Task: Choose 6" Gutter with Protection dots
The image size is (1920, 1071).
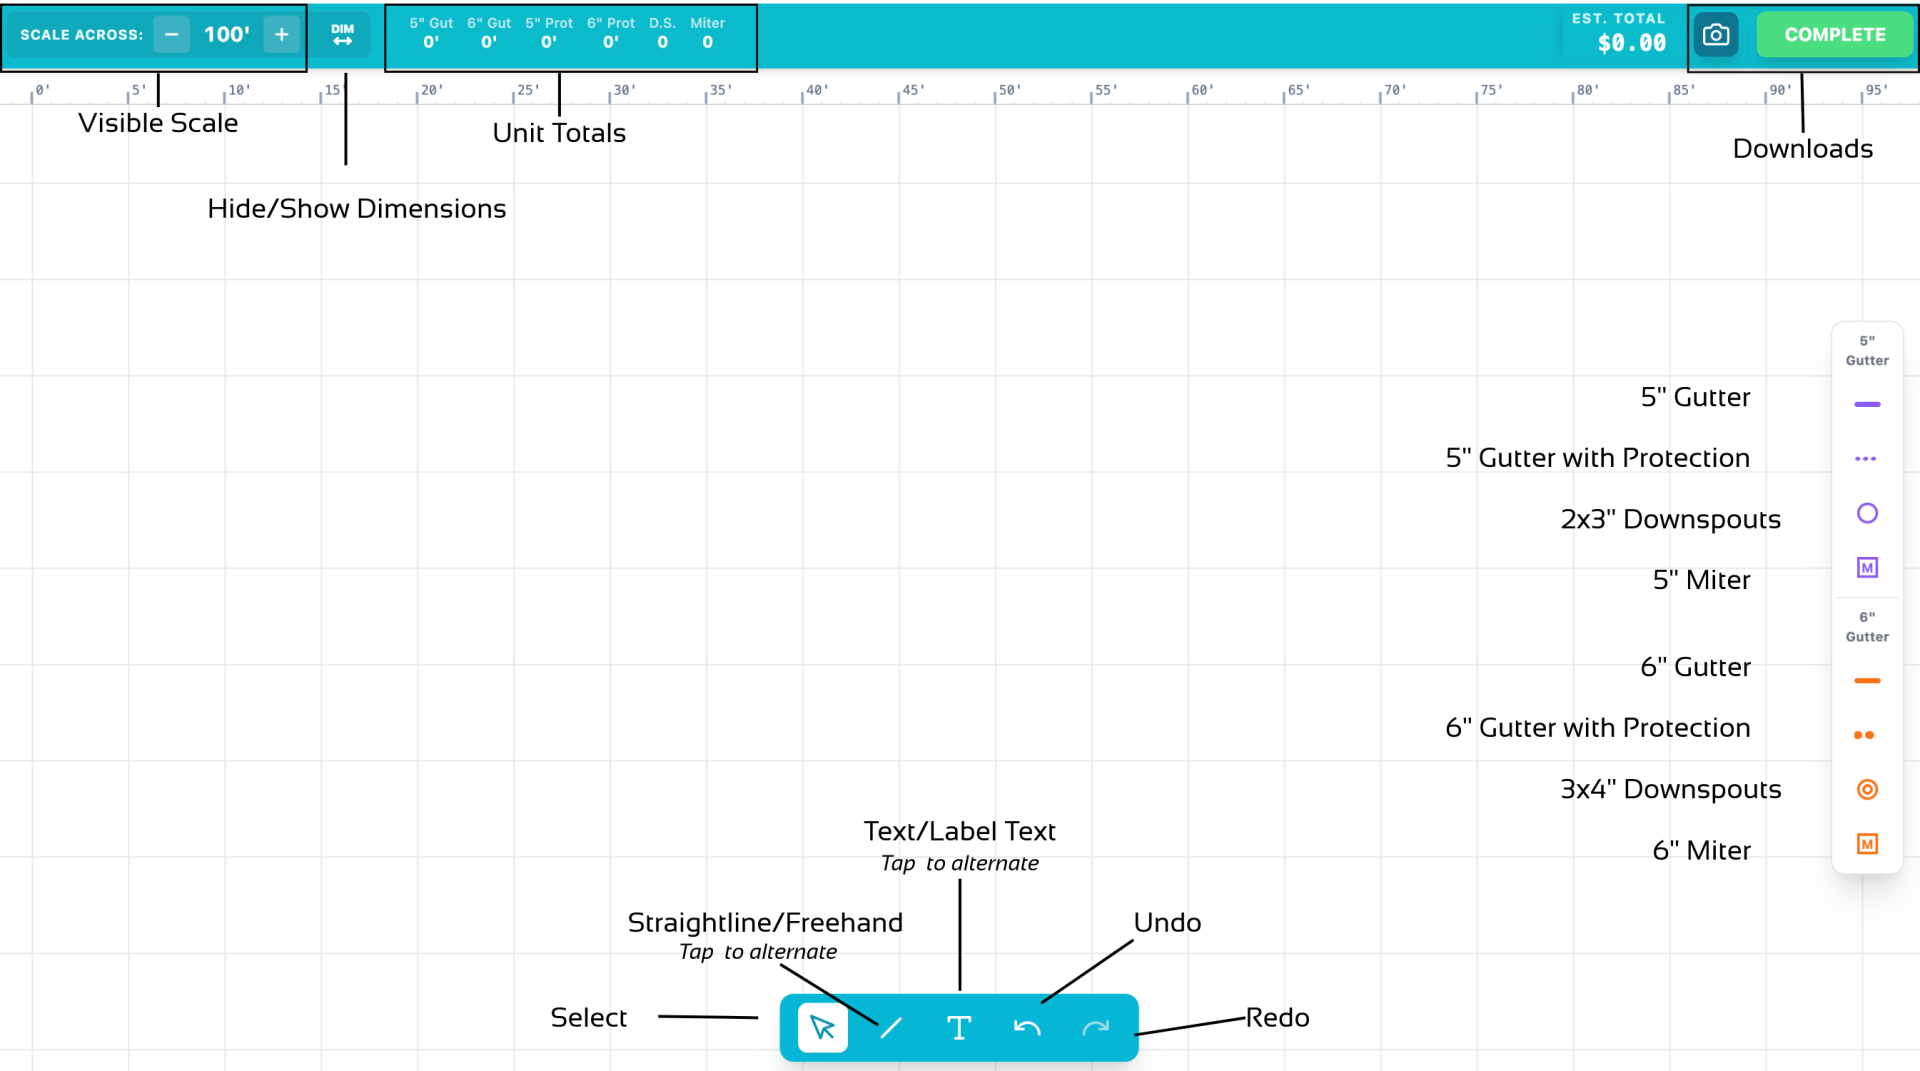Action: point(1864,735)
